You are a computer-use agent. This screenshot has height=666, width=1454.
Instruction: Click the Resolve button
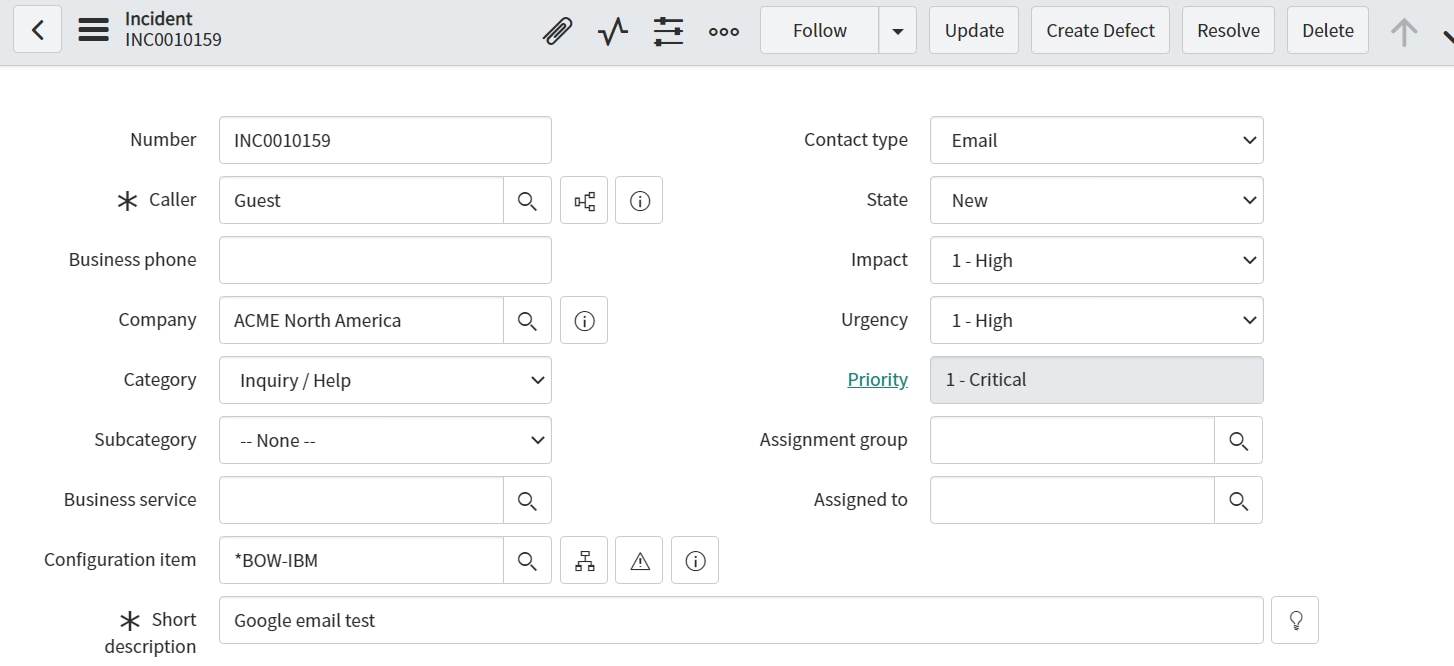(x=1228, y=30)
